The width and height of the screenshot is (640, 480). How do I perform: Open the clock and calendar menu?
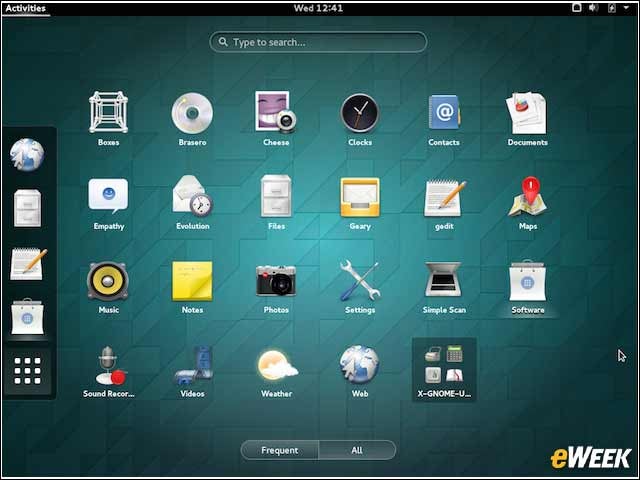pos(318,8)
